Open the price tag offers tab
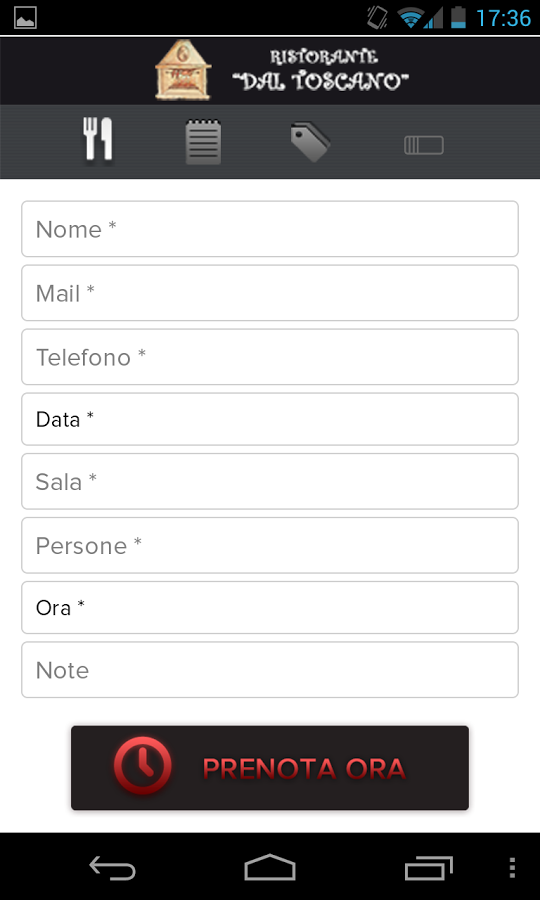540x900 pixels. click(310, 143)
